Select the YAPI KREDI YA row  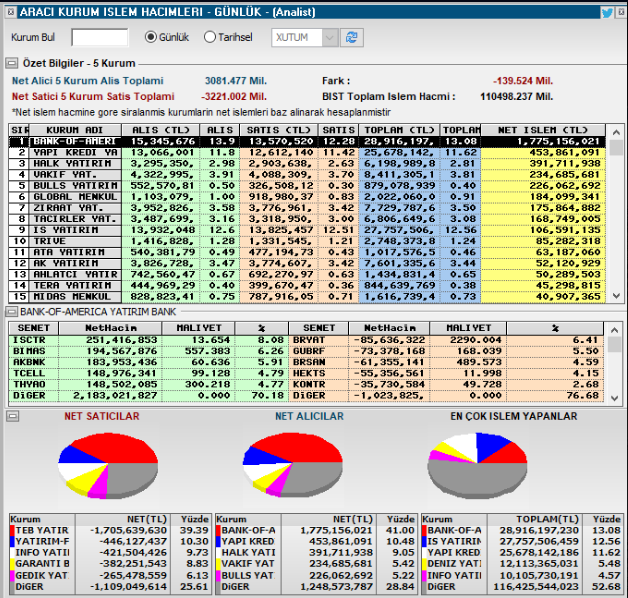click(x=307, y=153)
